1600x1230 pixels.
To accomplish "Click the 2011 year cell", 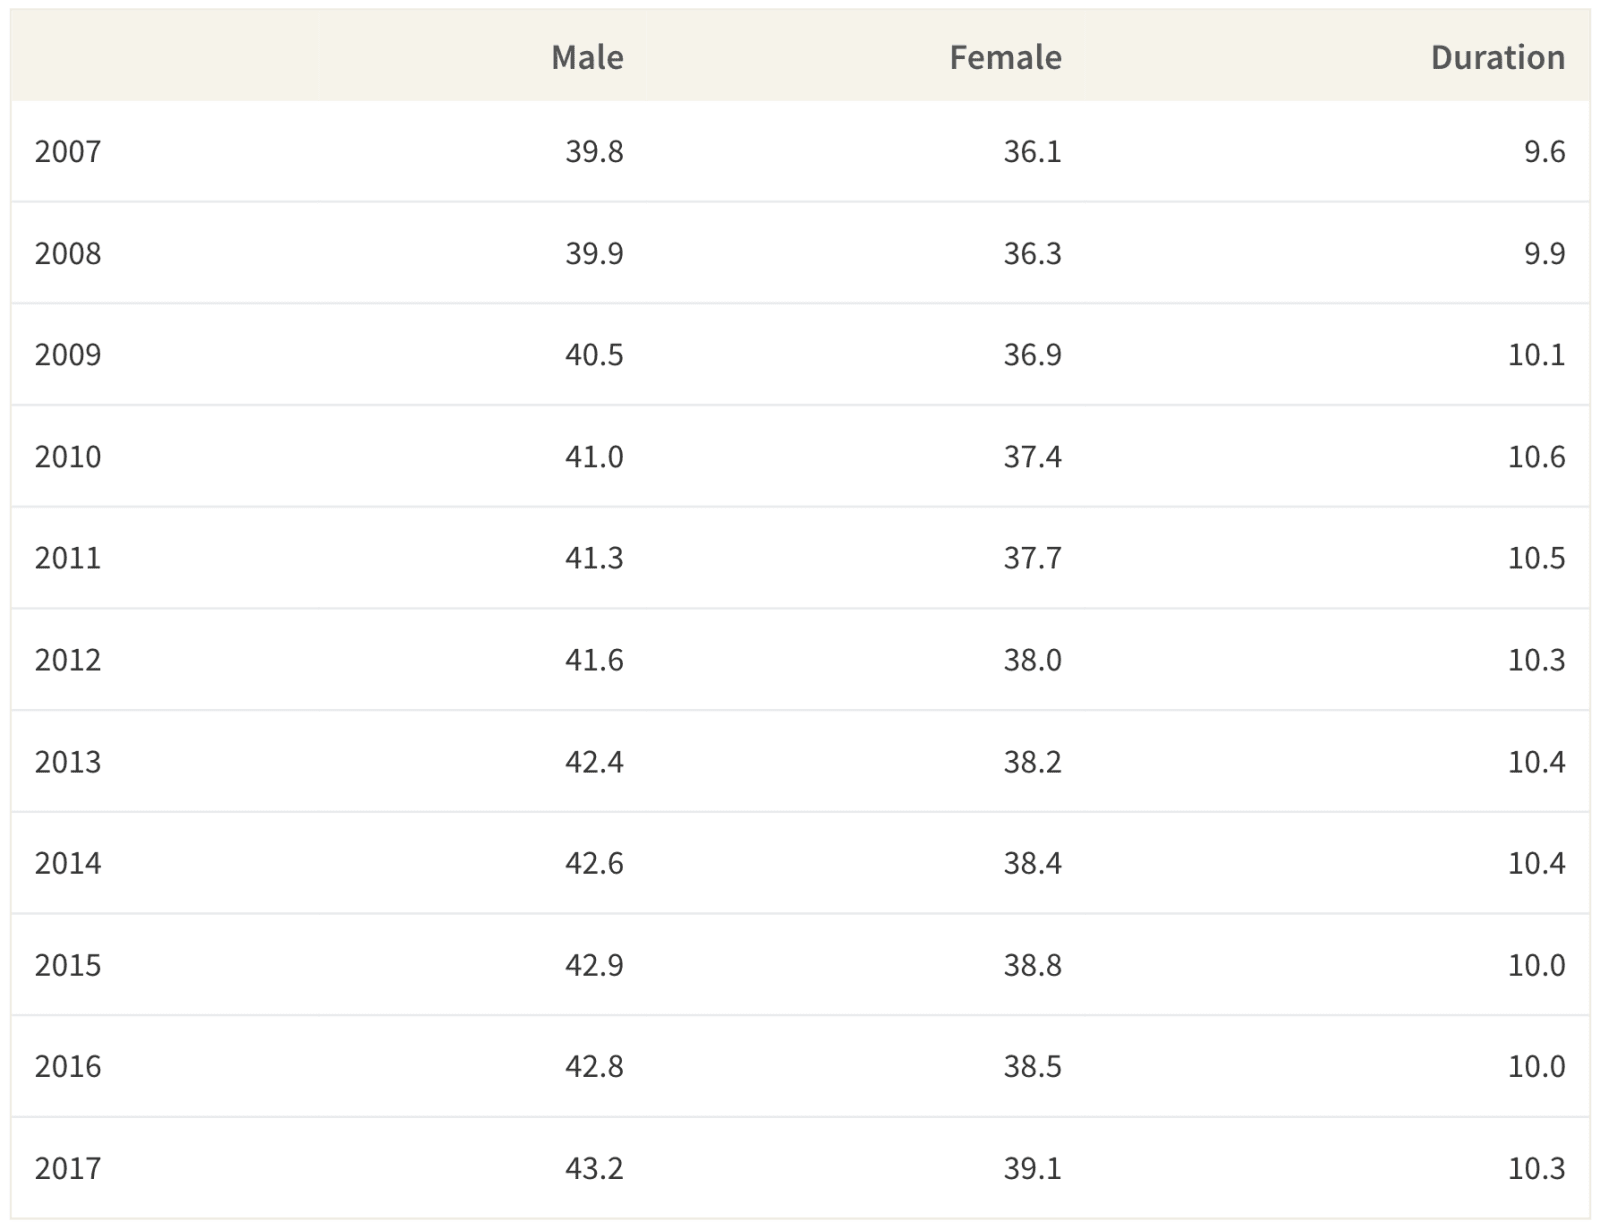I will click(x=68, y=558).
